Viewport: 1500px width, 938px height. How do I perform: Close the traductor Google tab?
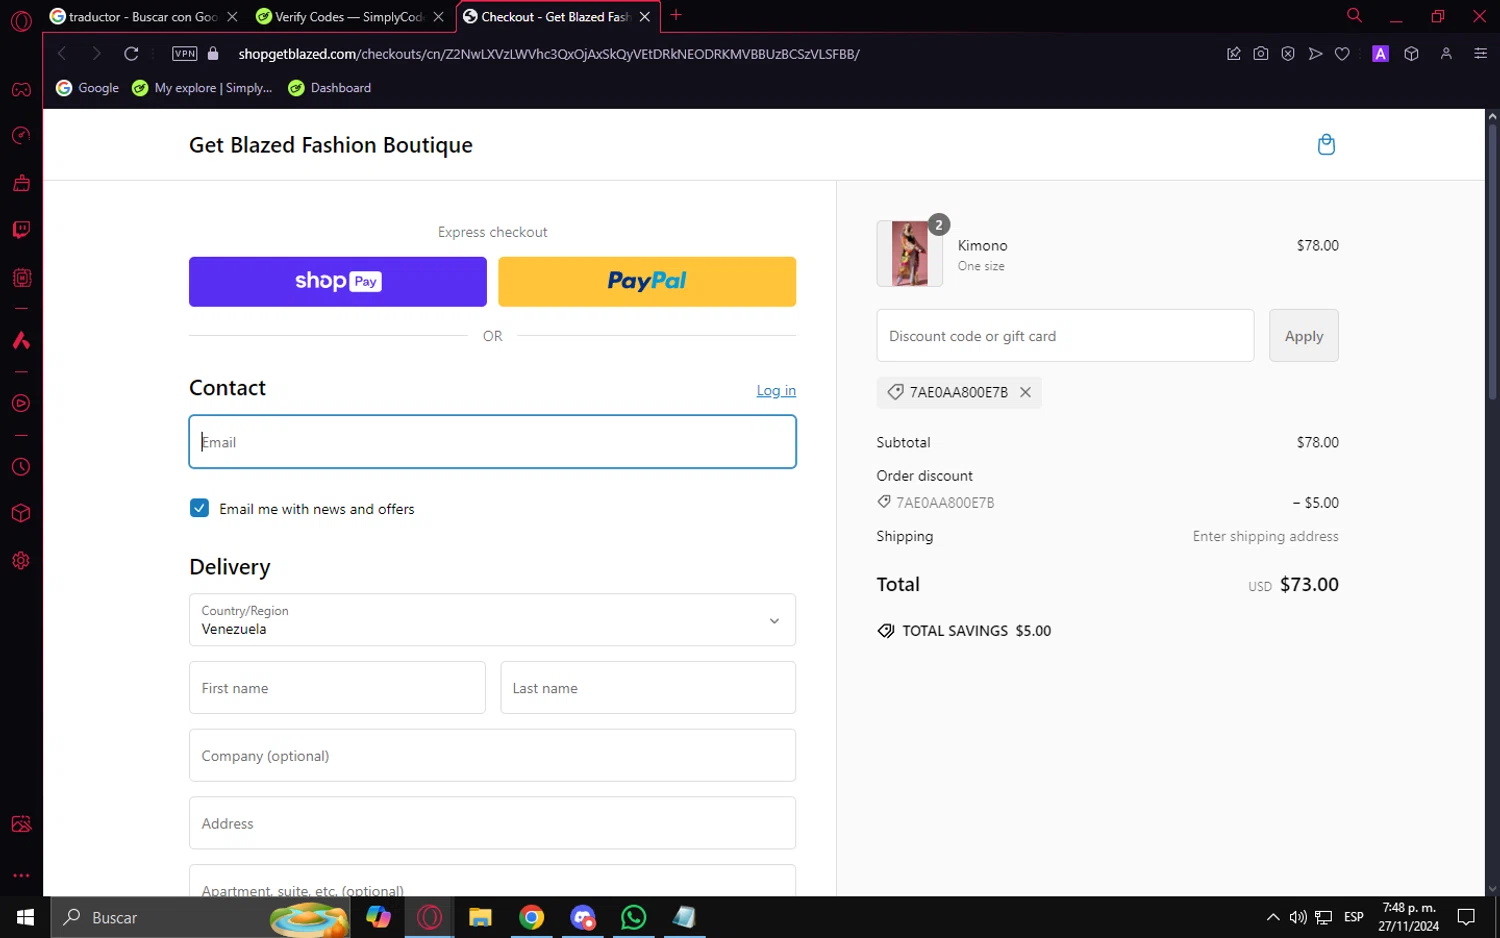tap(232, 17)
